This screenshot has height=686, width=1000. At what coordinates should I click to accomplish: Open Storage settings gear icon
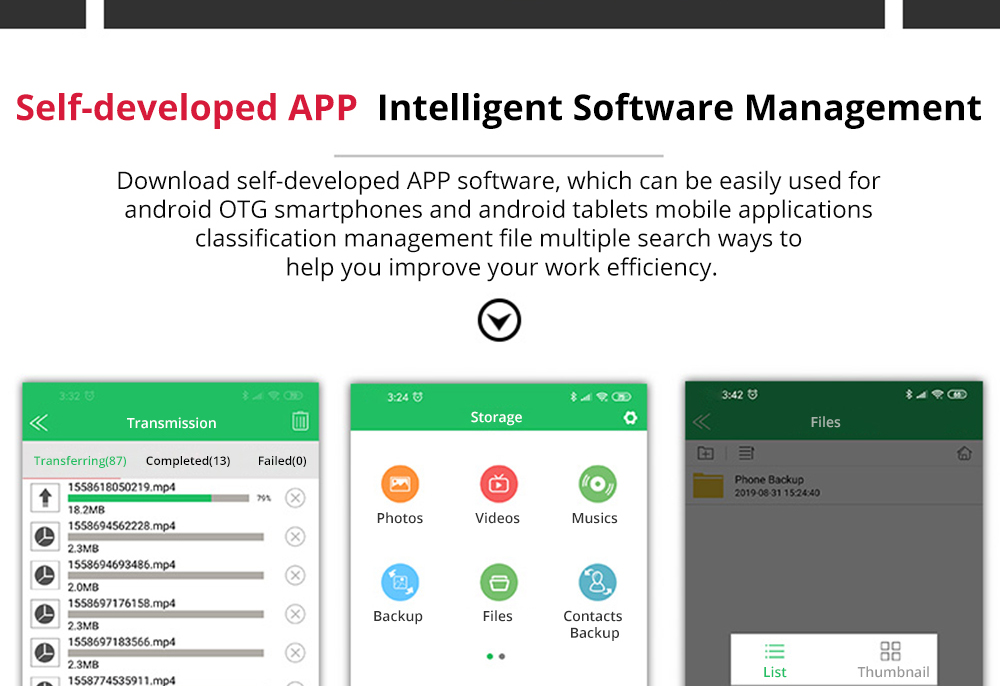click(630, 418)
